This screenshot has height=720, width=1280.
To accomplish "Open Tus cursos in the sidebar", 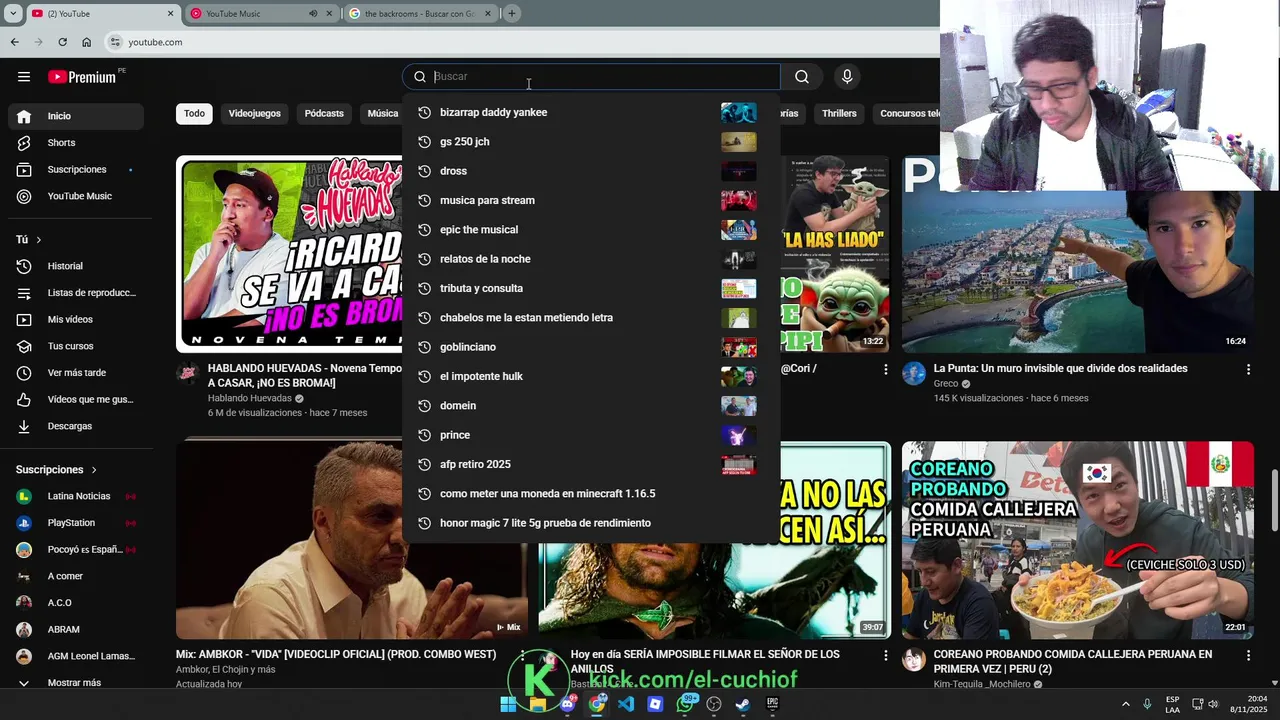I will [x=76, y=346].
